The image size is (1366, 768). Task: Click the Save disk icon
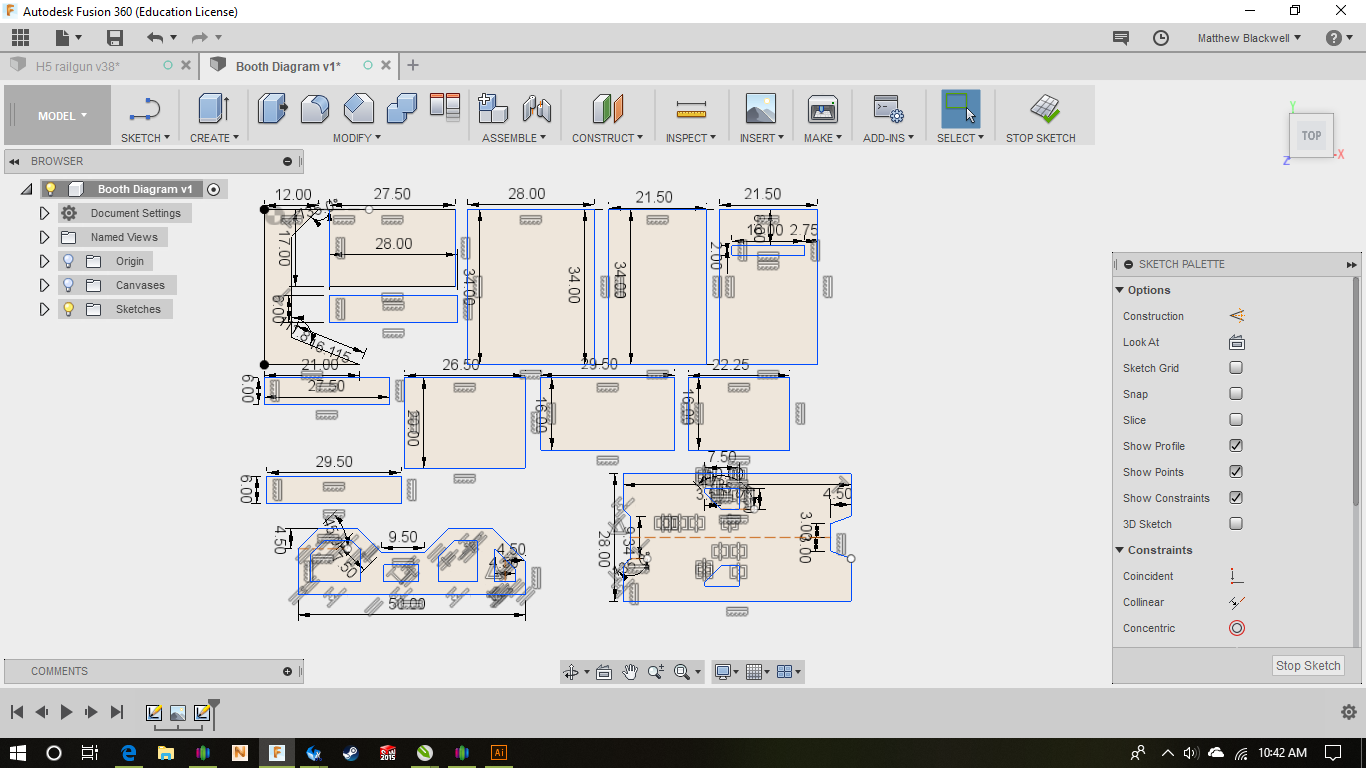115,38
